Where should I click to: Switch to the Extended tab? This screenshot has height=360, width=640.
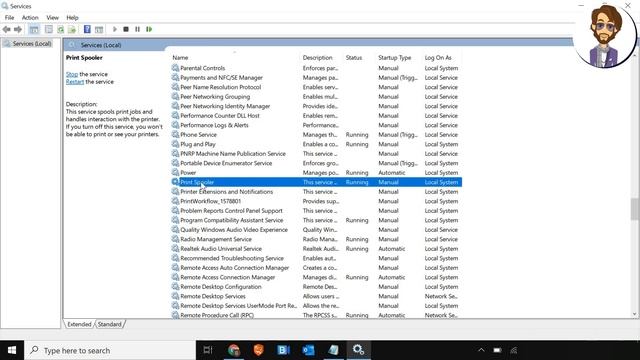pyautogui.click(x=79, y=324)
